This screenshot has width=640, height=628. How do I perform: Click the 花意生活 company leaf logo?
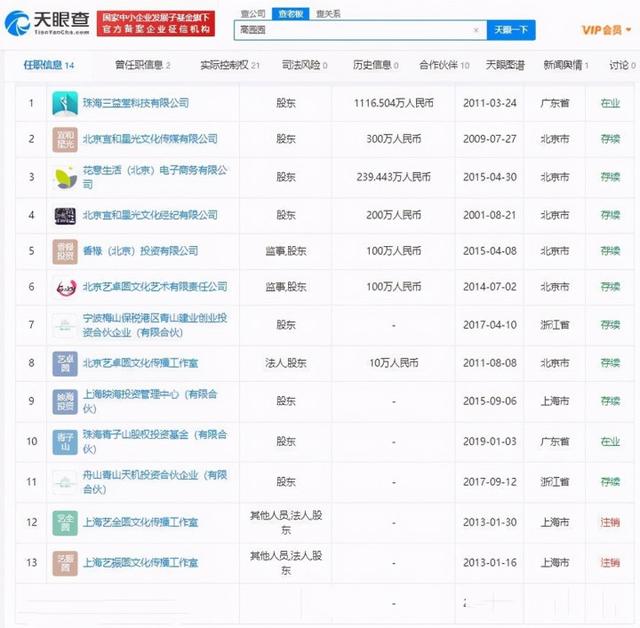point(65,177)
